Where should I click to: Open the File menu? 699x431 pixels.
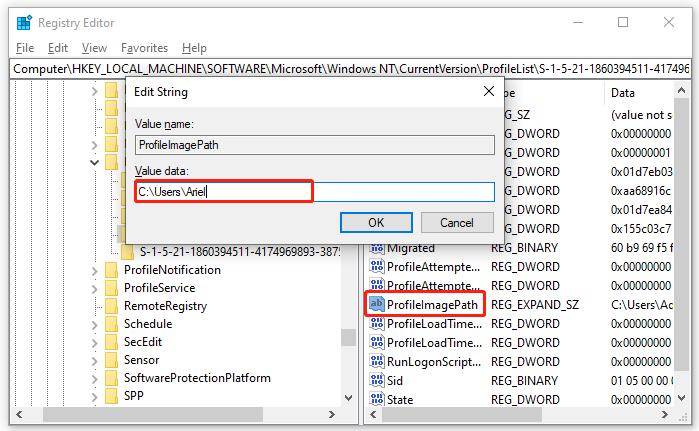coord(25,48)
